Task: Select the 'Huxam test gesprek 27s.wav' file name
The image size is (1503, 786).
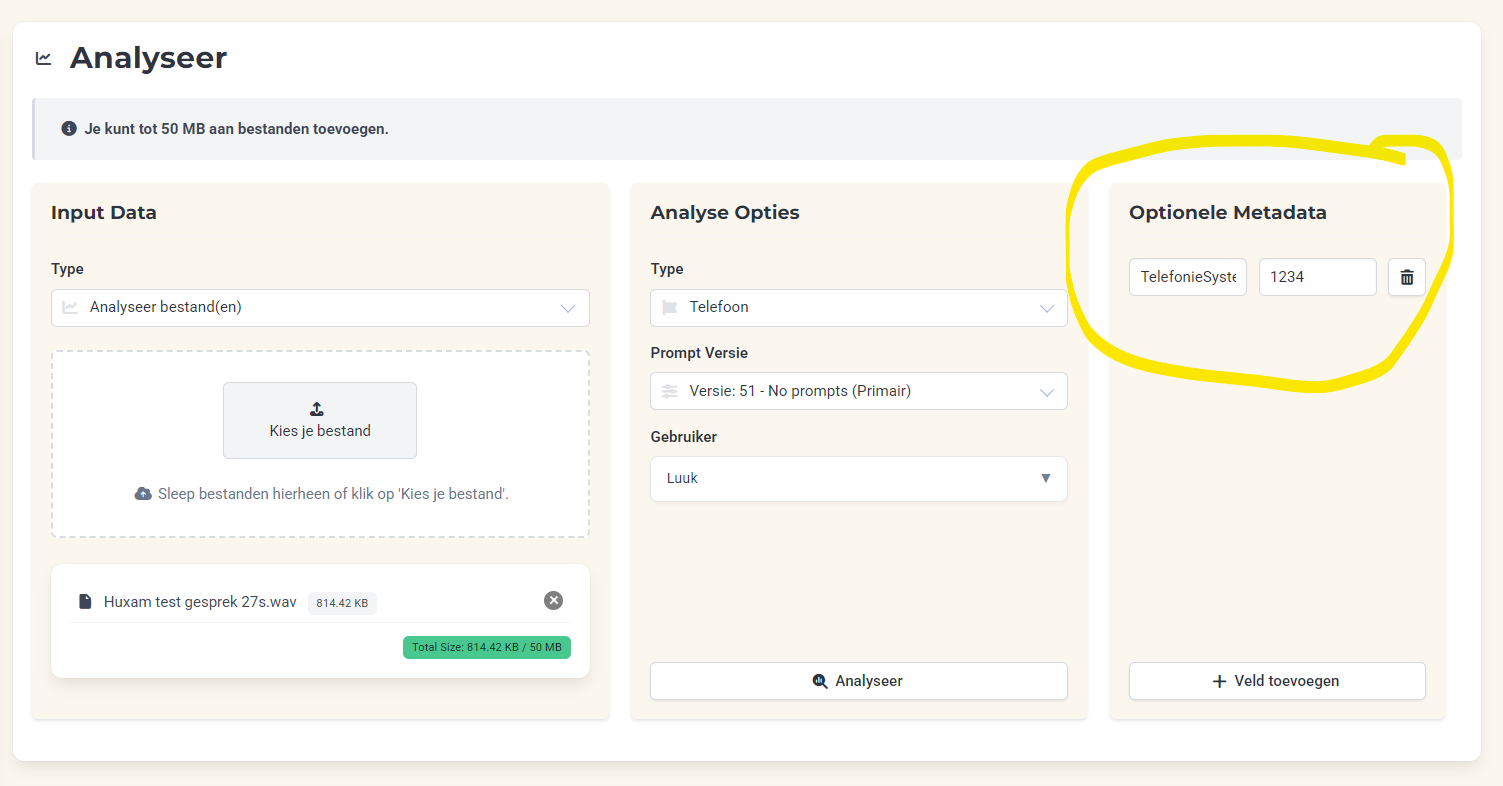Action: click(x=200, y=602)
